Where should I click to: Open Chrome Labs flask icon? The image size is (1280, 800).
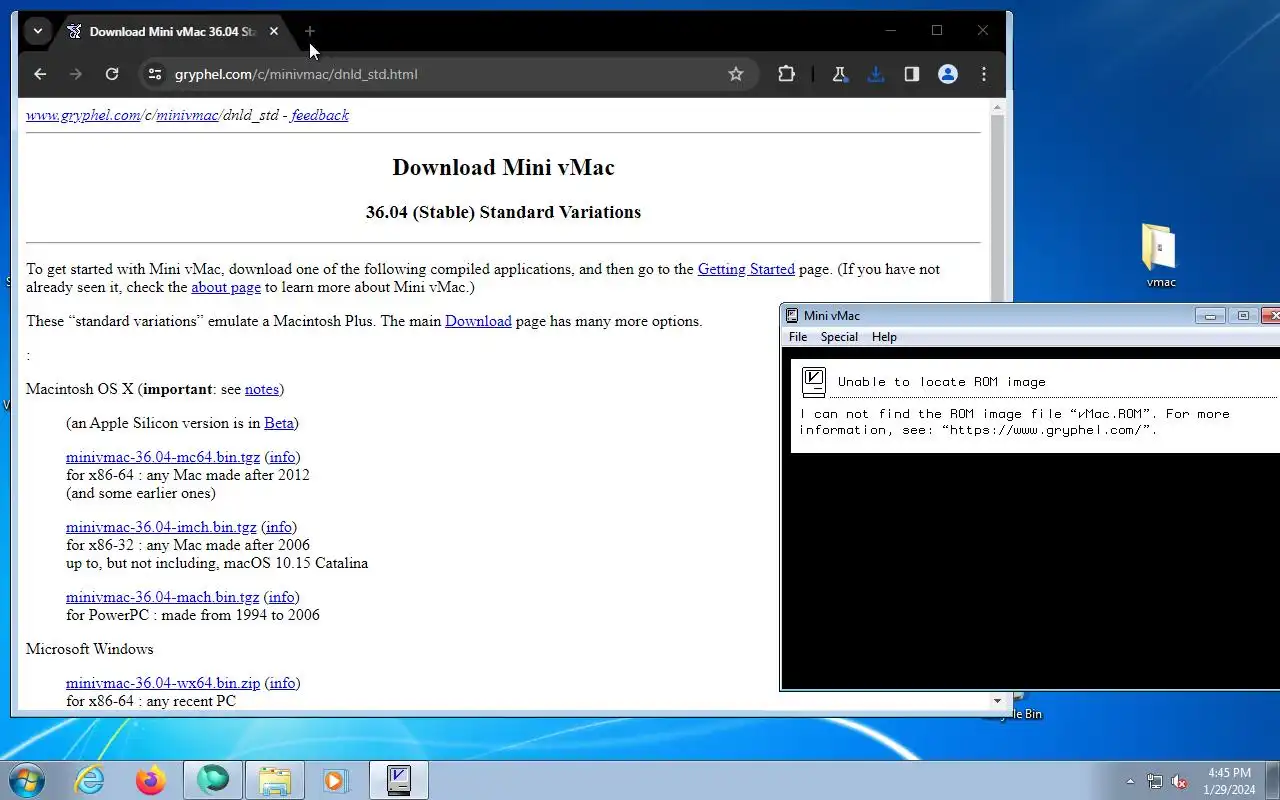pos(840,74)
